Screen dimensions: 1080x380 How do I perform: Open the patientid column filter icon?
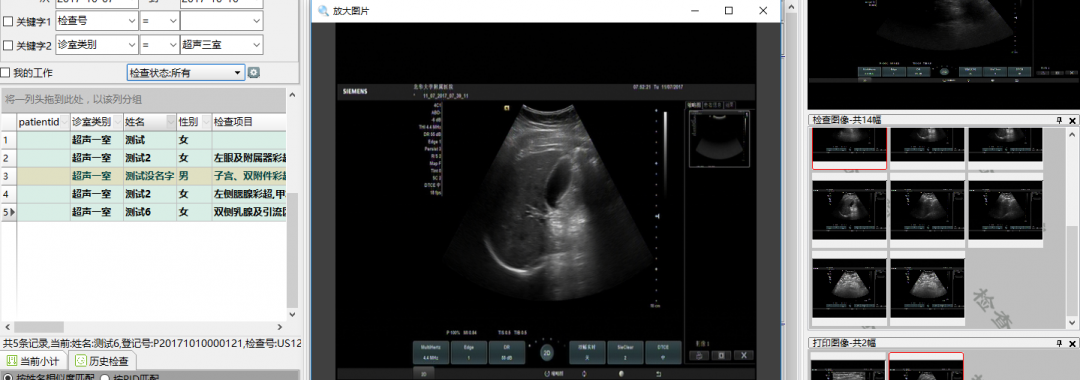(x=65, y=123)
